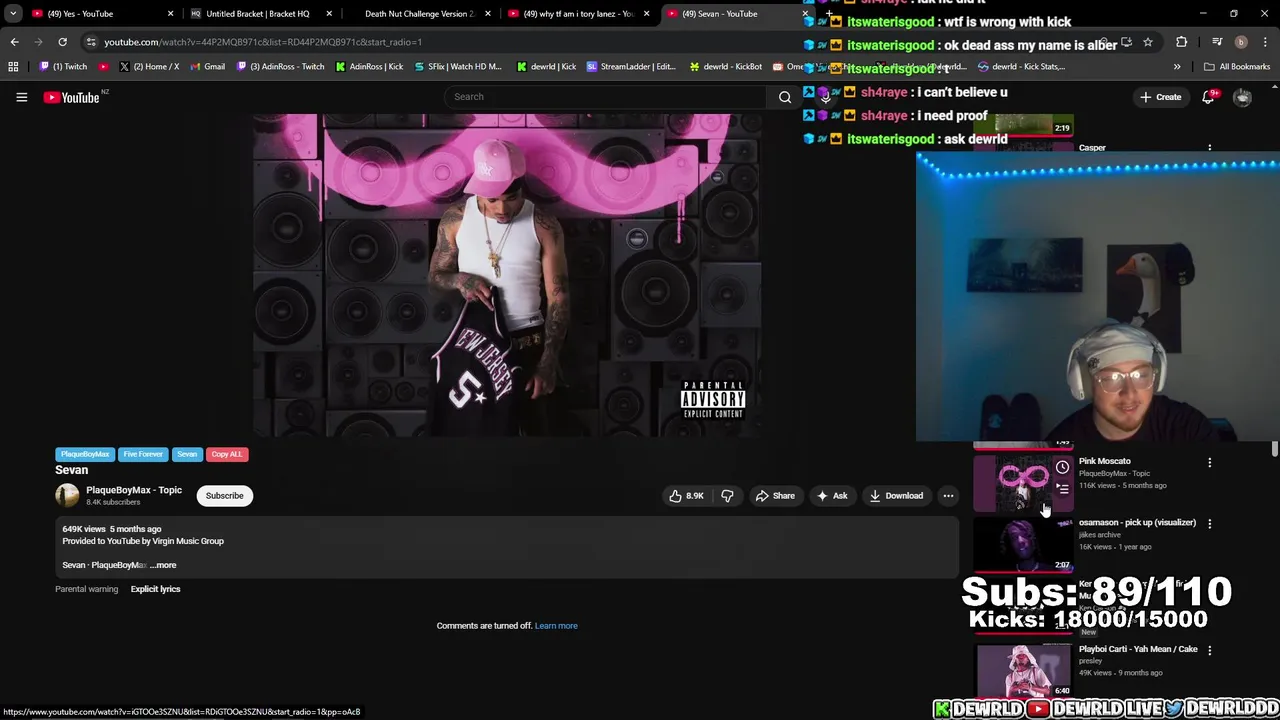Open YouTube notifications bell

pyautogui.click(x=1209, y=97)
